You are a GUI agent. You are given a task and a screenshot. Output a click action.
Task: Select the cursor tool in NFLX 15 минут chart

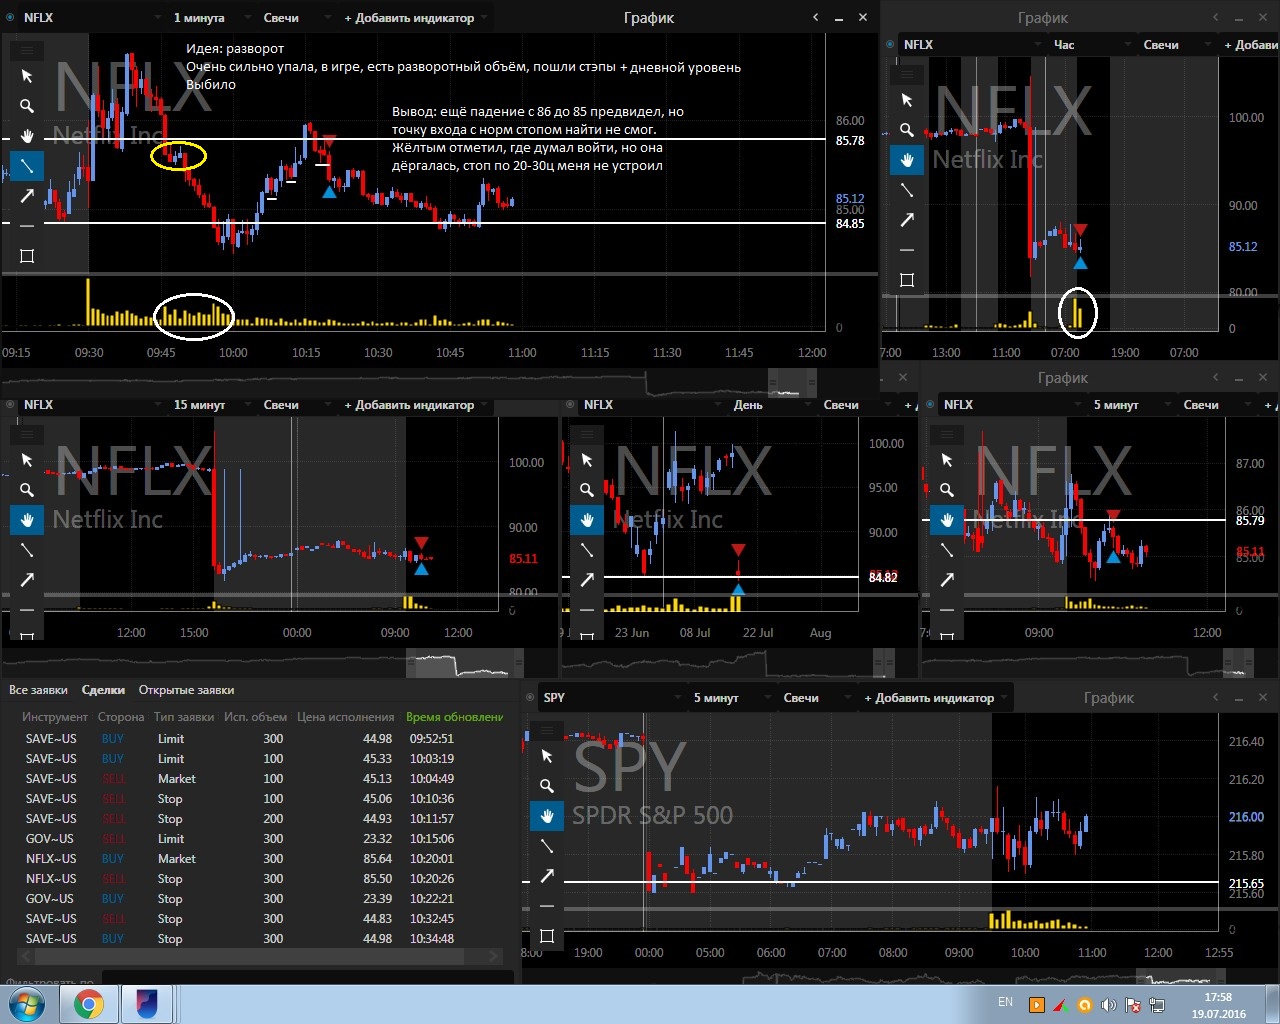point(27,460)
